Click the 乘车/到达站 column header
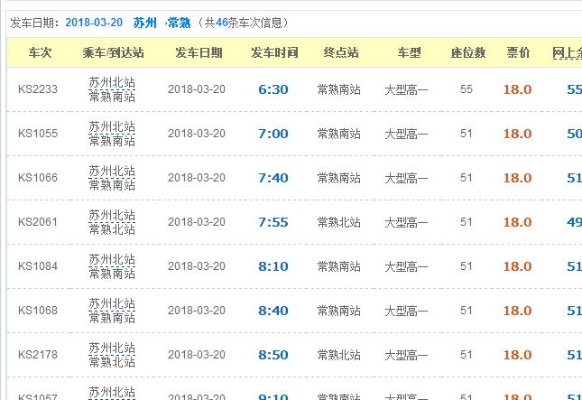The image size is (582, 400). pyautogui.click(x=113, y=53)
